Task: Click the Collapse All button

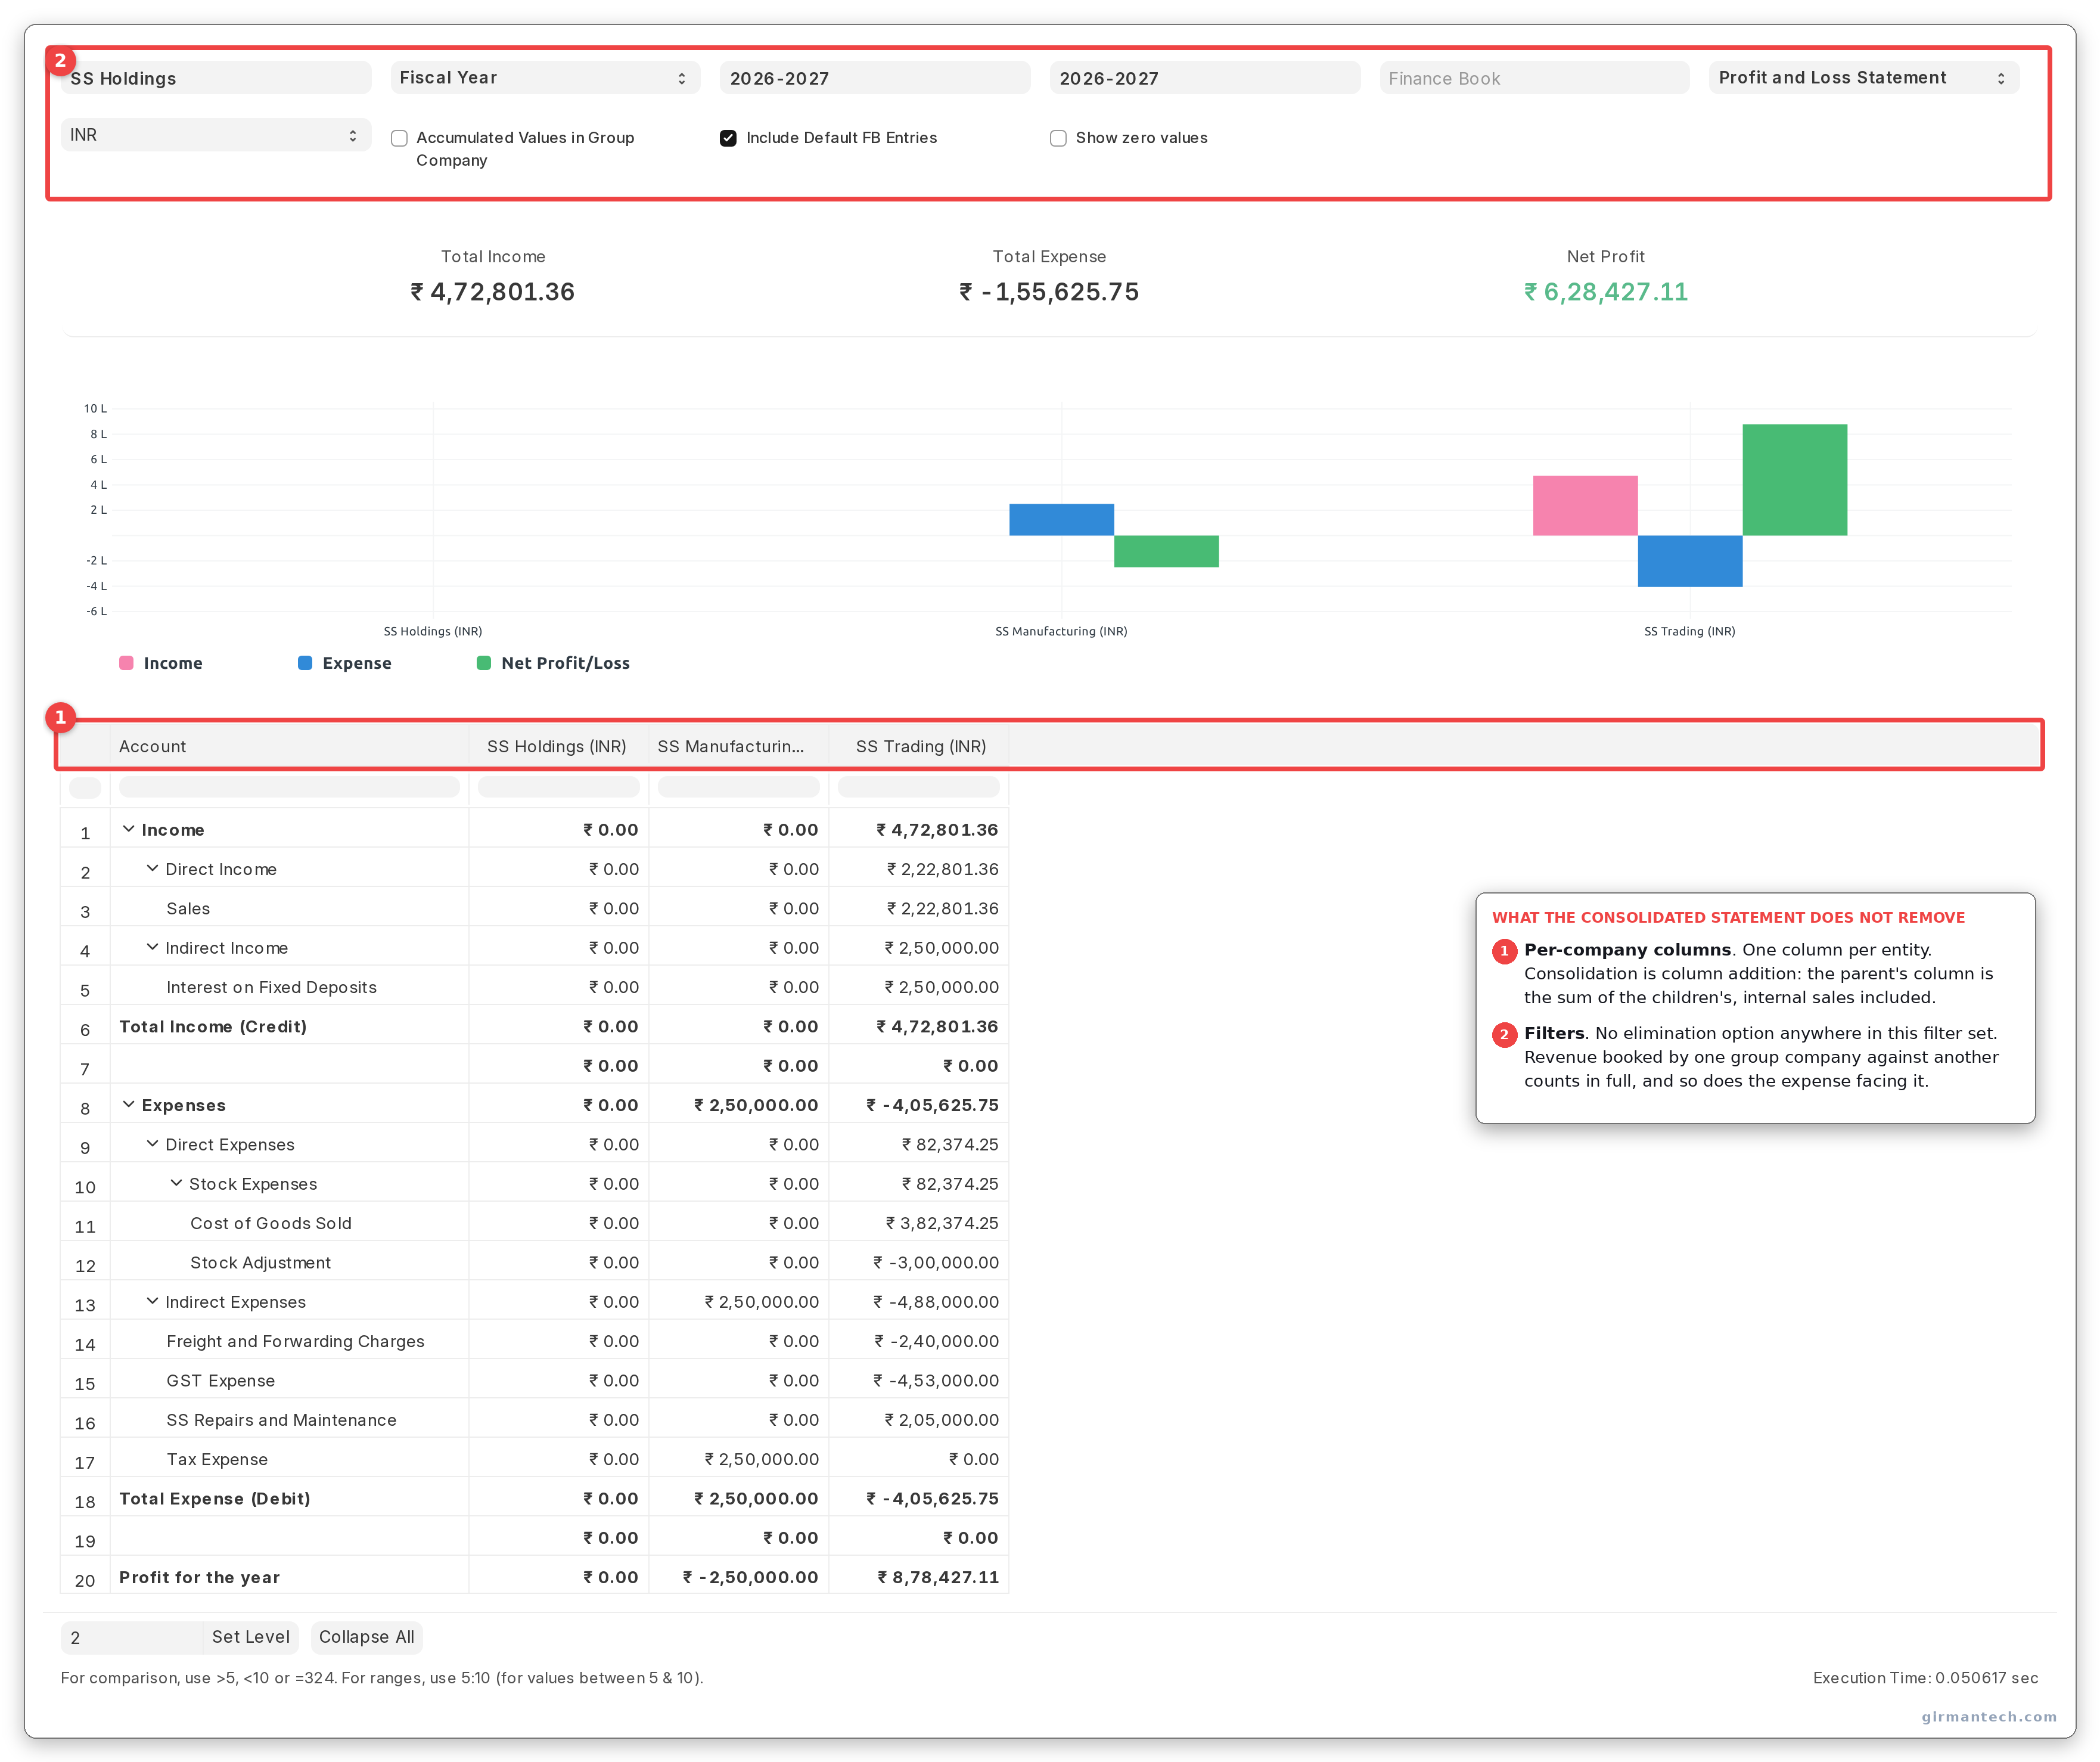Action: click(366, 1637)
